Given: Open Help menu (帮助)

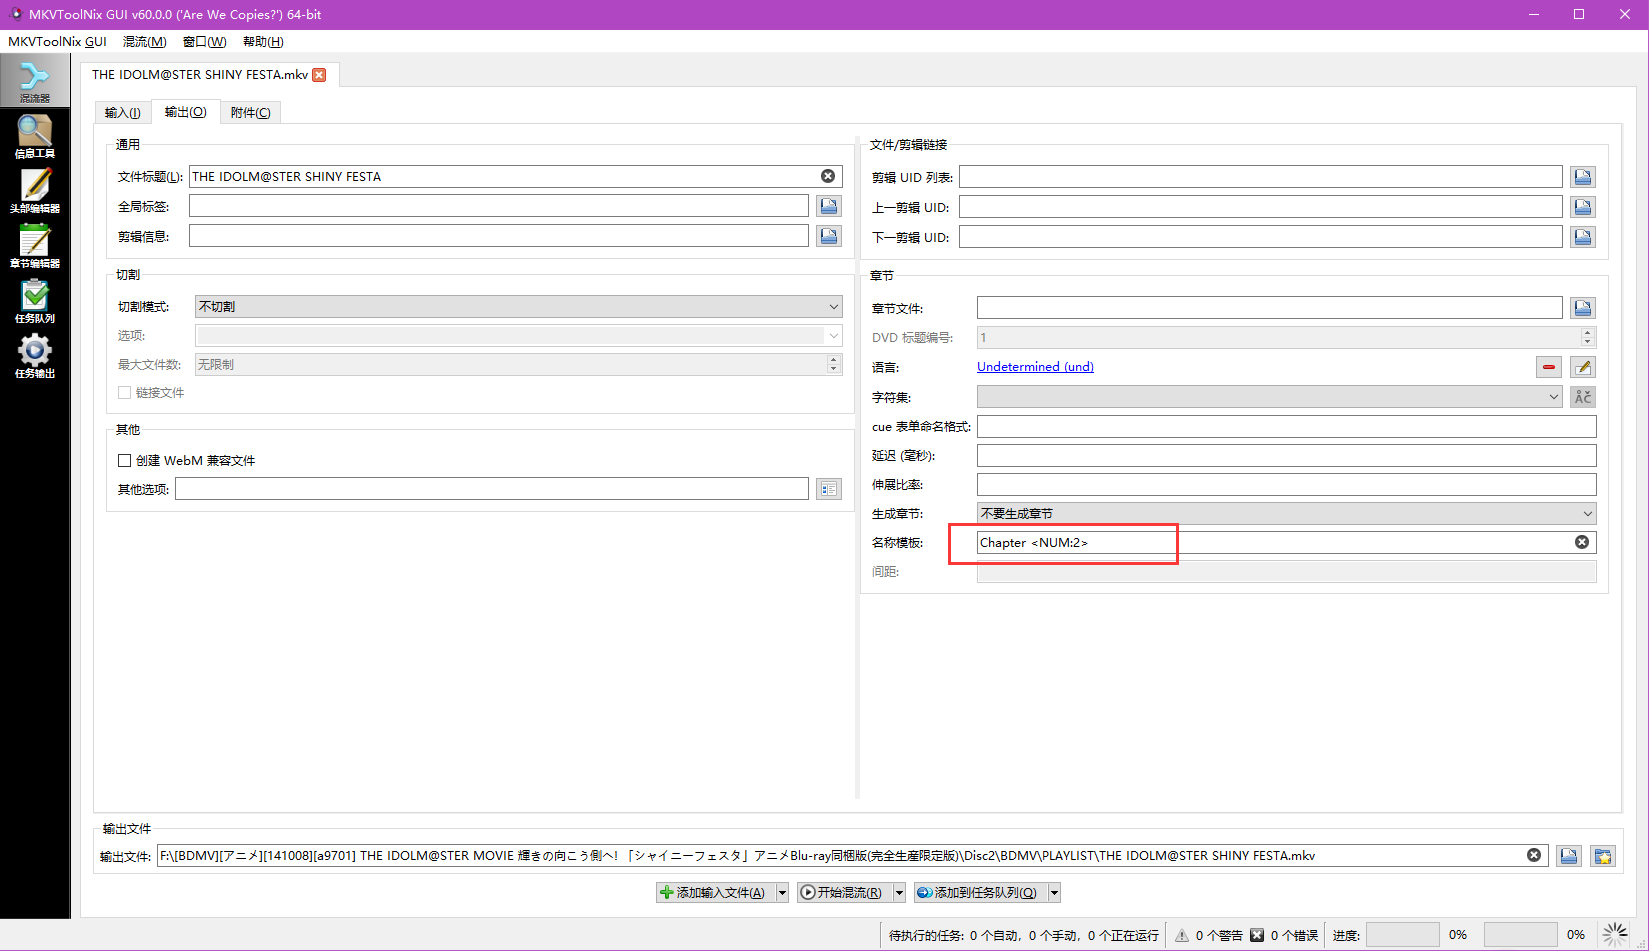Looking at the screenshot, I should point(263,41).
